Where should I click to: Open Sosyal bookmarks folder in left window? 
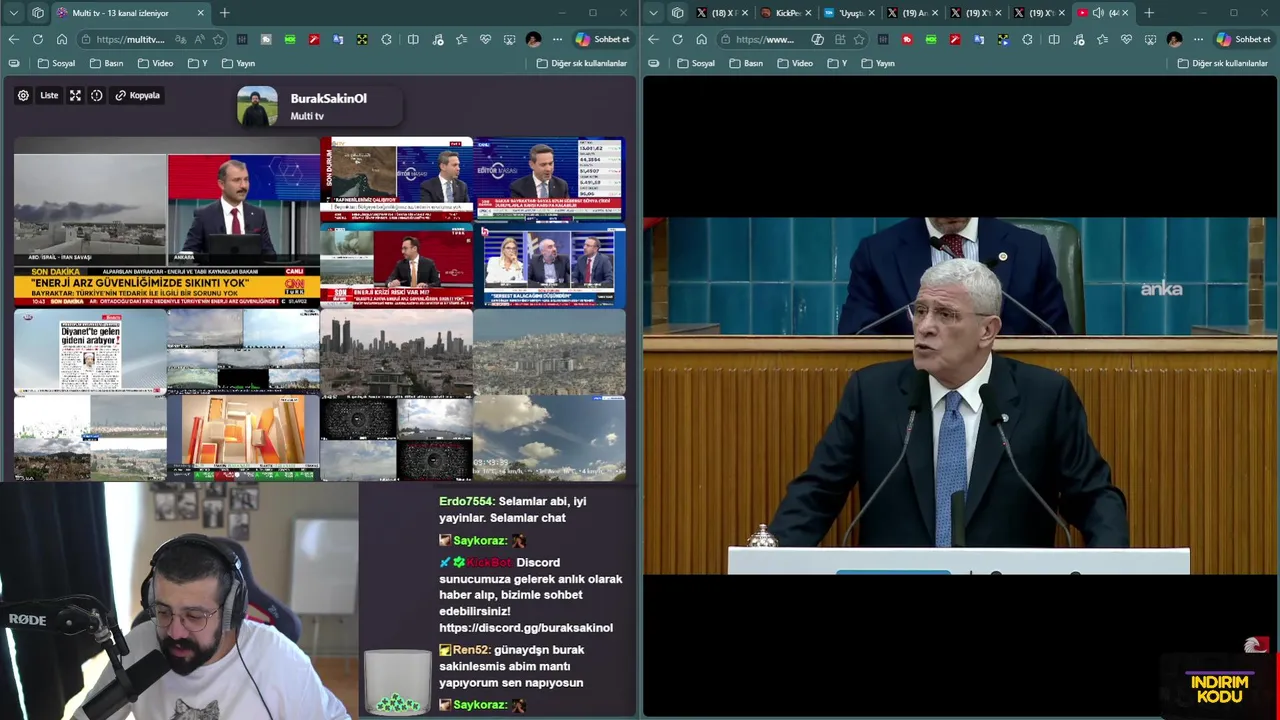56,63
